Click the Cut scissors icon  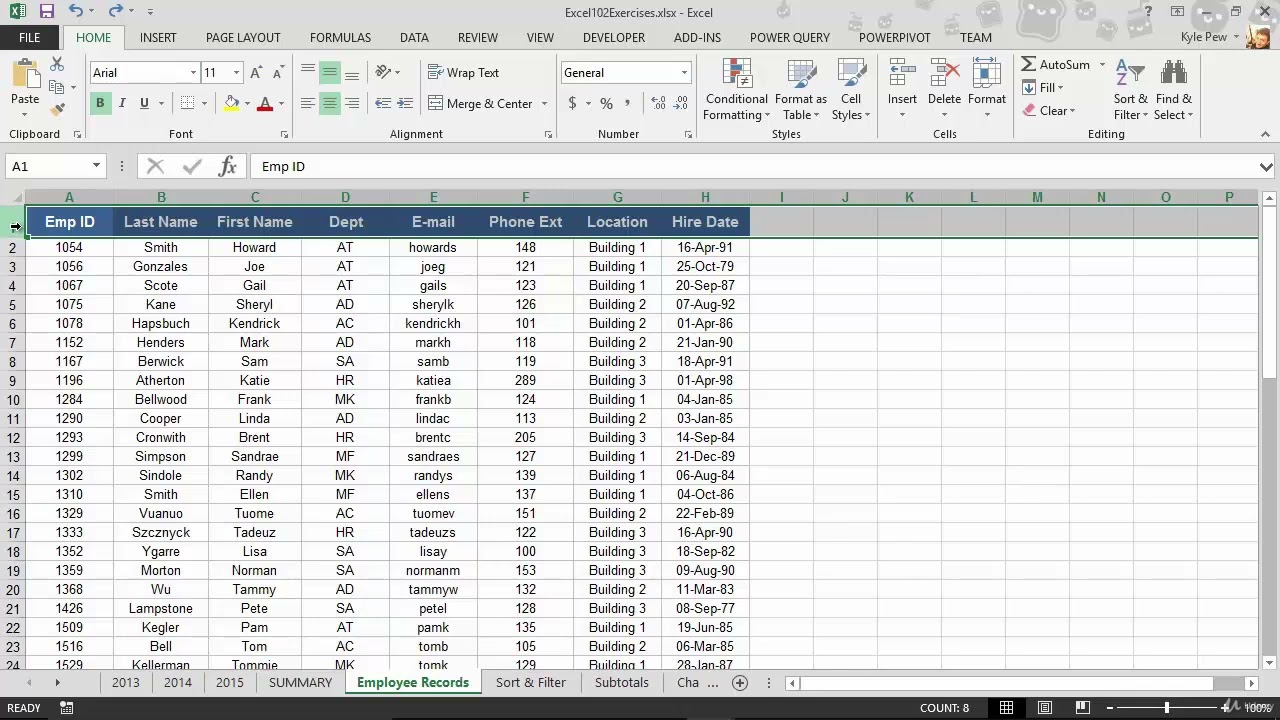click(57, 64)
